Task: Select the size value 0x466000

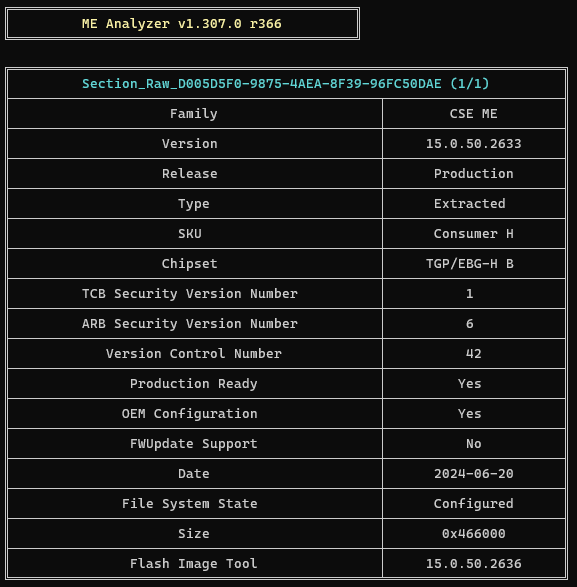Action: click(x=474, y=533)
